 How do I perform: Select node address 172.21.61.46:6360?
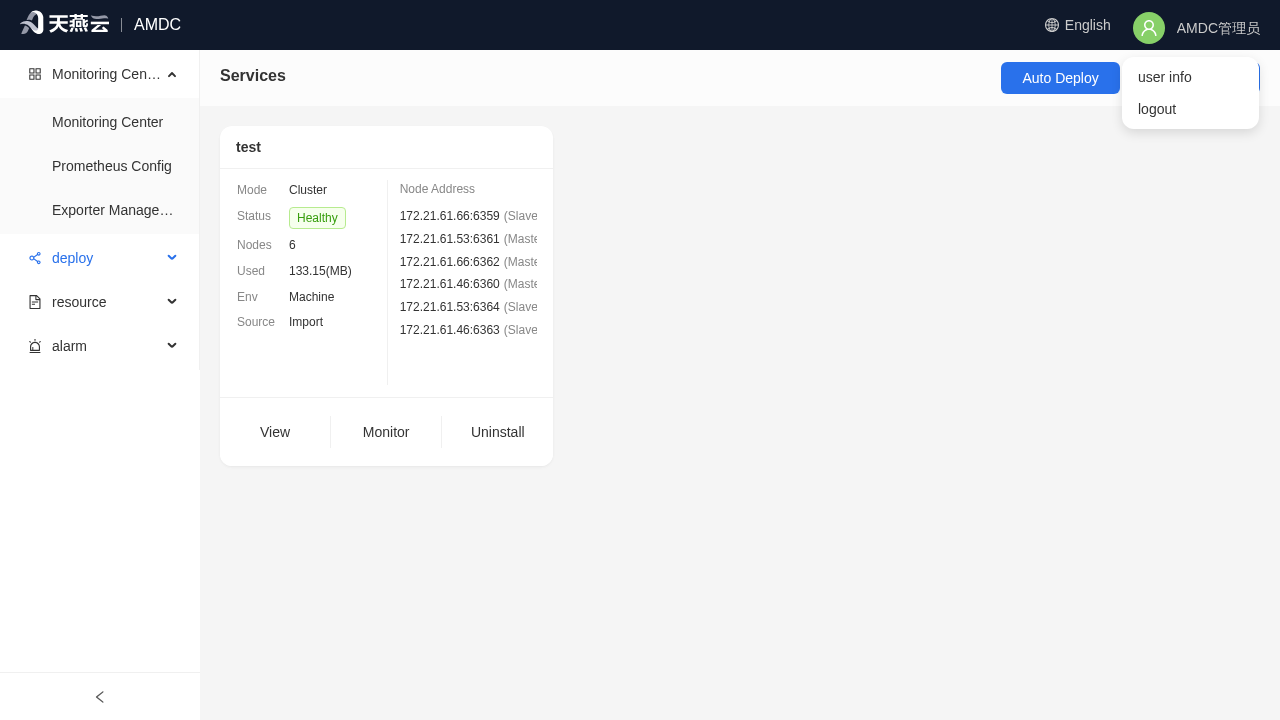450,284
